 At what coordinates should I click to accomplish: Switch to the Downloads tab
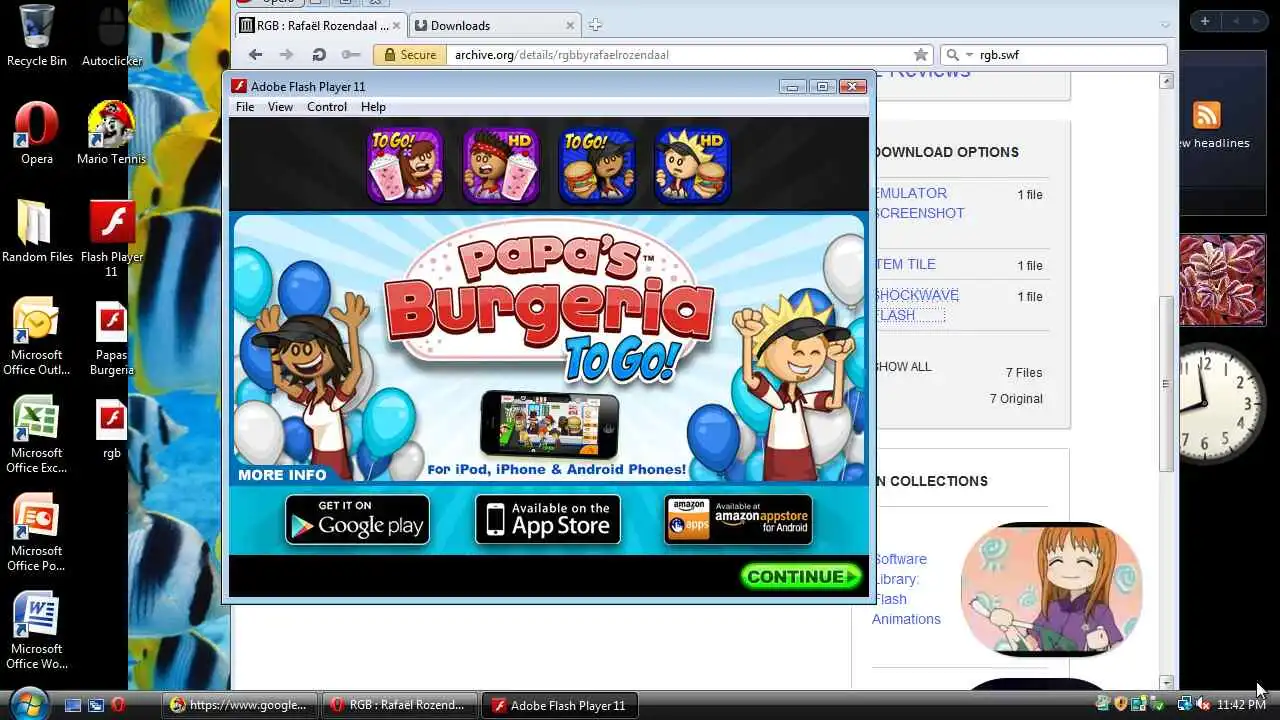pos(494,25)
